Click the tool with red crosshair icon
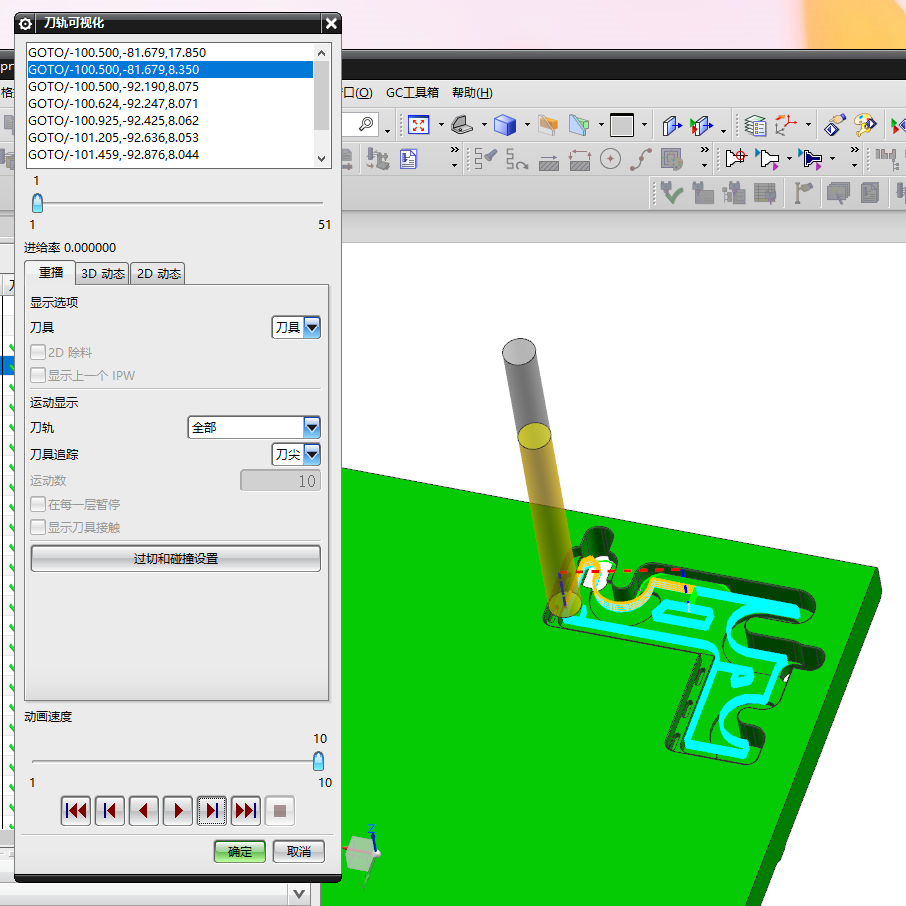Image resolution: width=906 pixels, height=906 pixels. click(x=736, y=158)
